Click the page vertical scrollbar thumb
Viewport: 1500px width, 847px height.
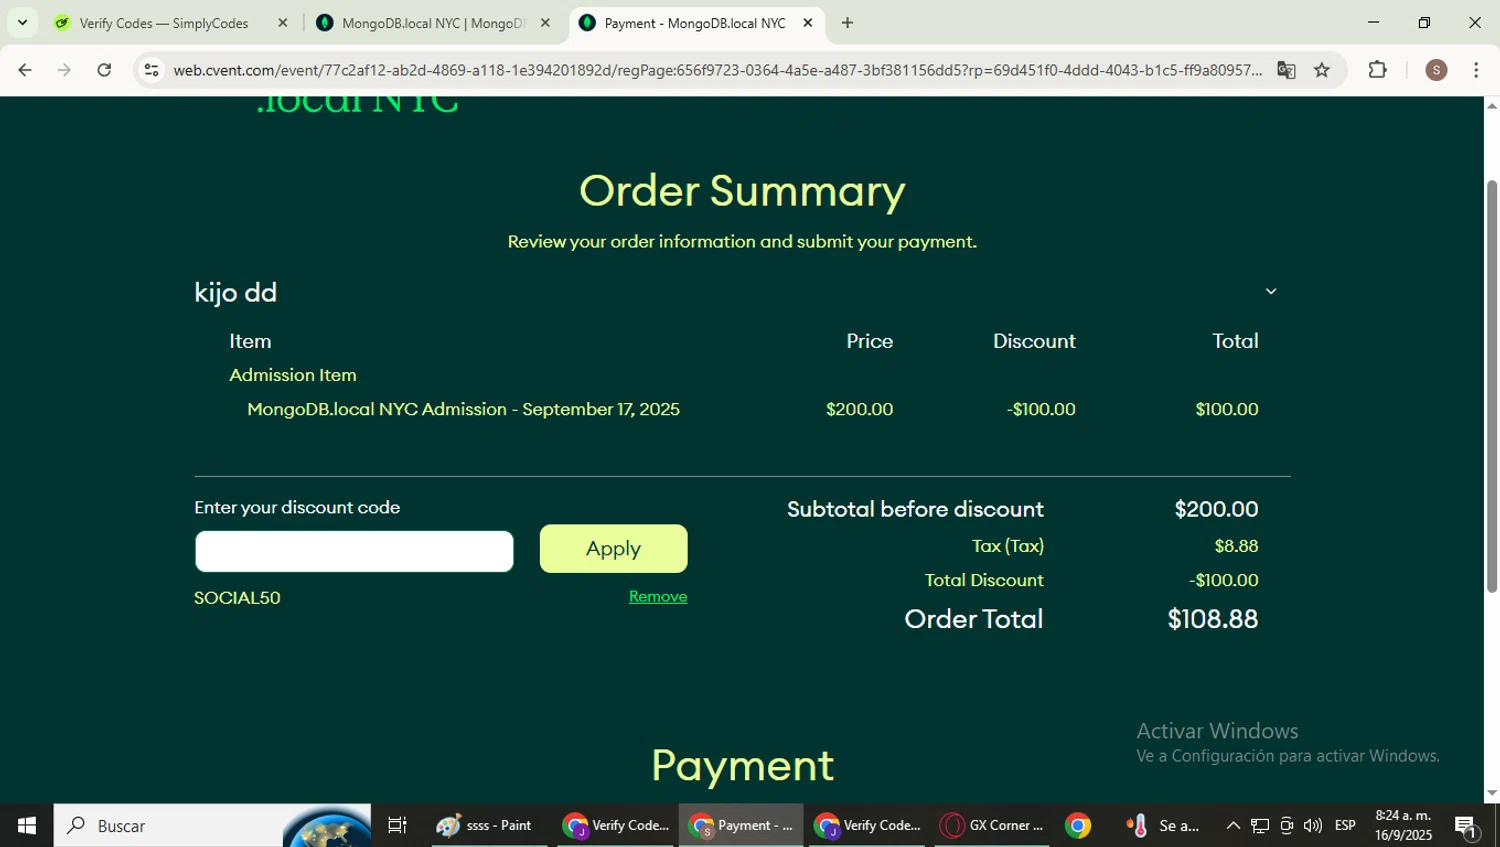pos(1492,386)
